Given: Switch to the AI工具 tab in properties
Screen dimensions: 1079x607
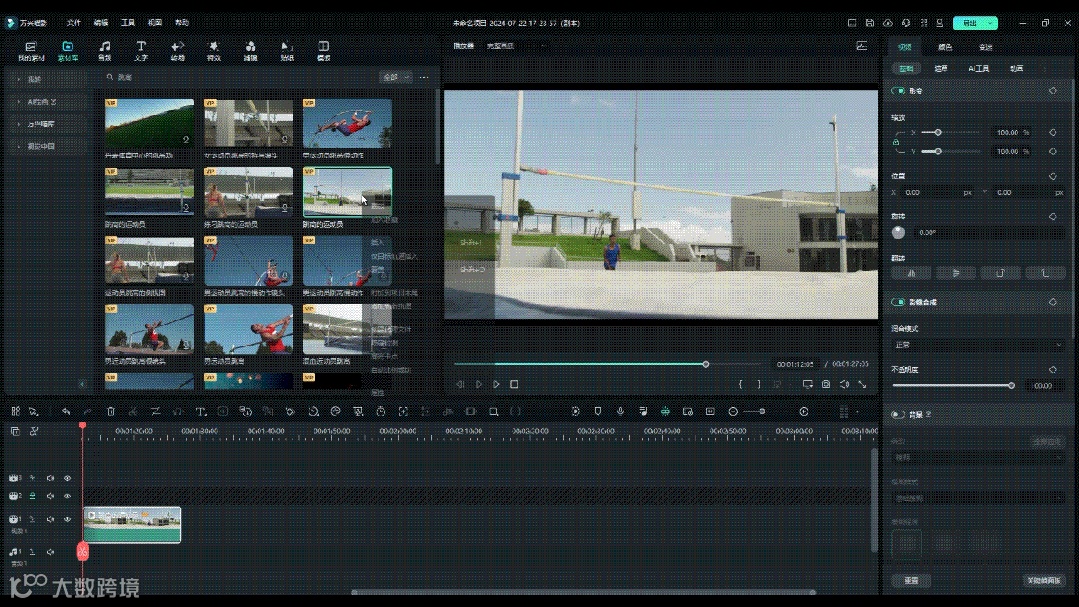Looking at the screenshot, I should pyautogui.click(x=978, y=69).
